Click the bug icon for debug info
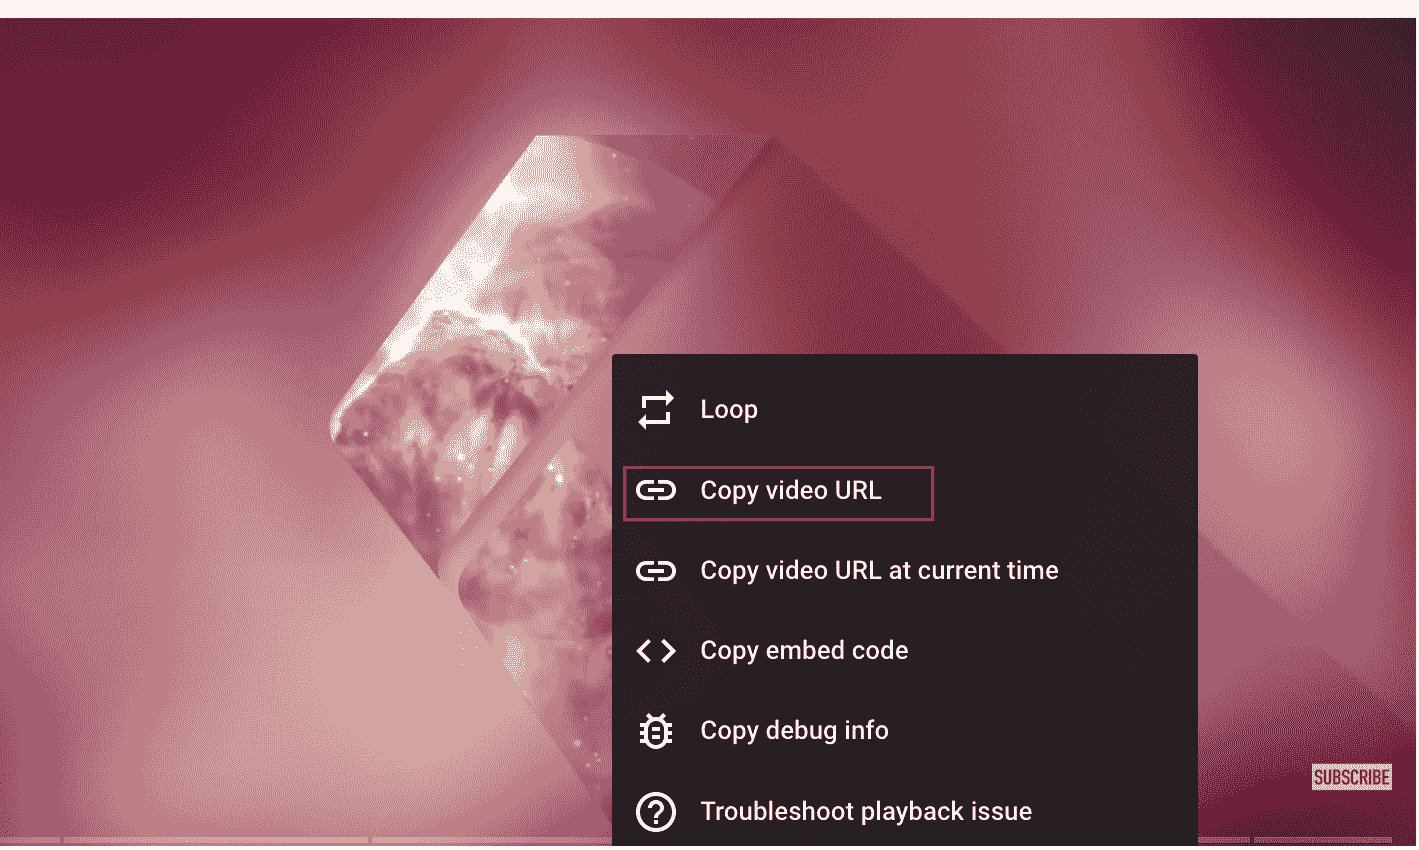 656,731
